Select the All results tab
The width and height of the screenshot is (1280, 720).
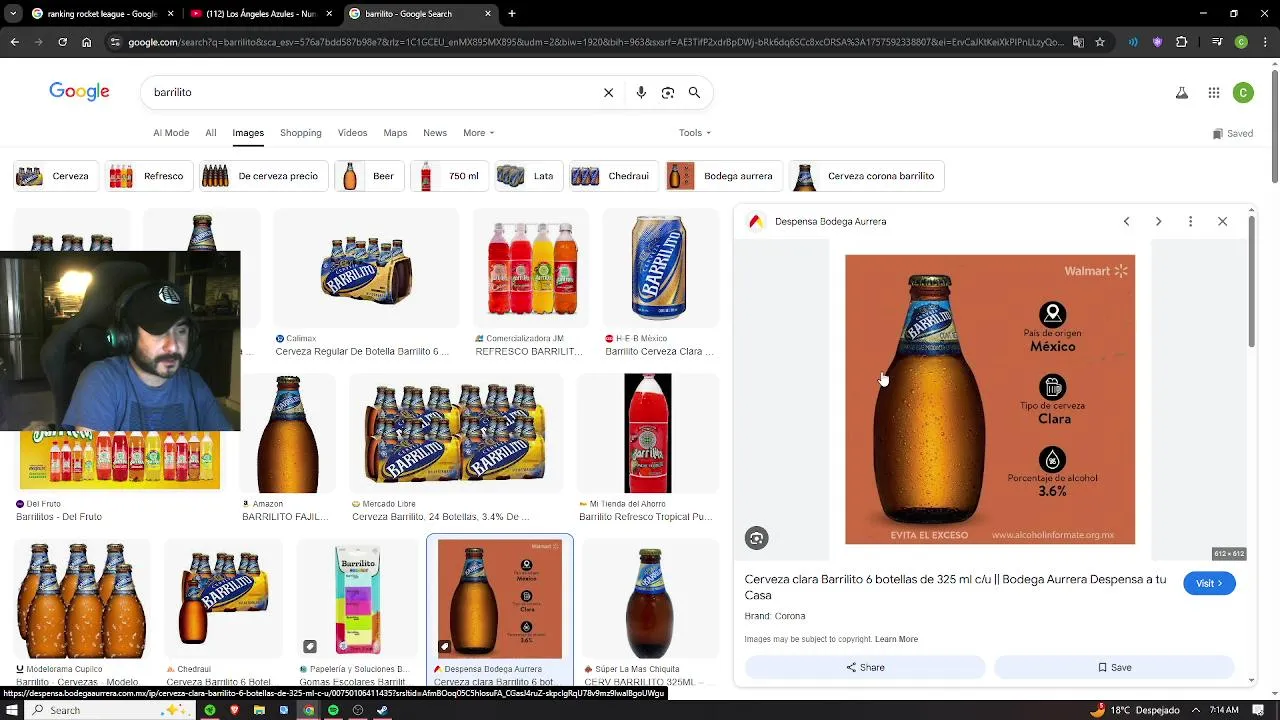[x=211, y=133]
